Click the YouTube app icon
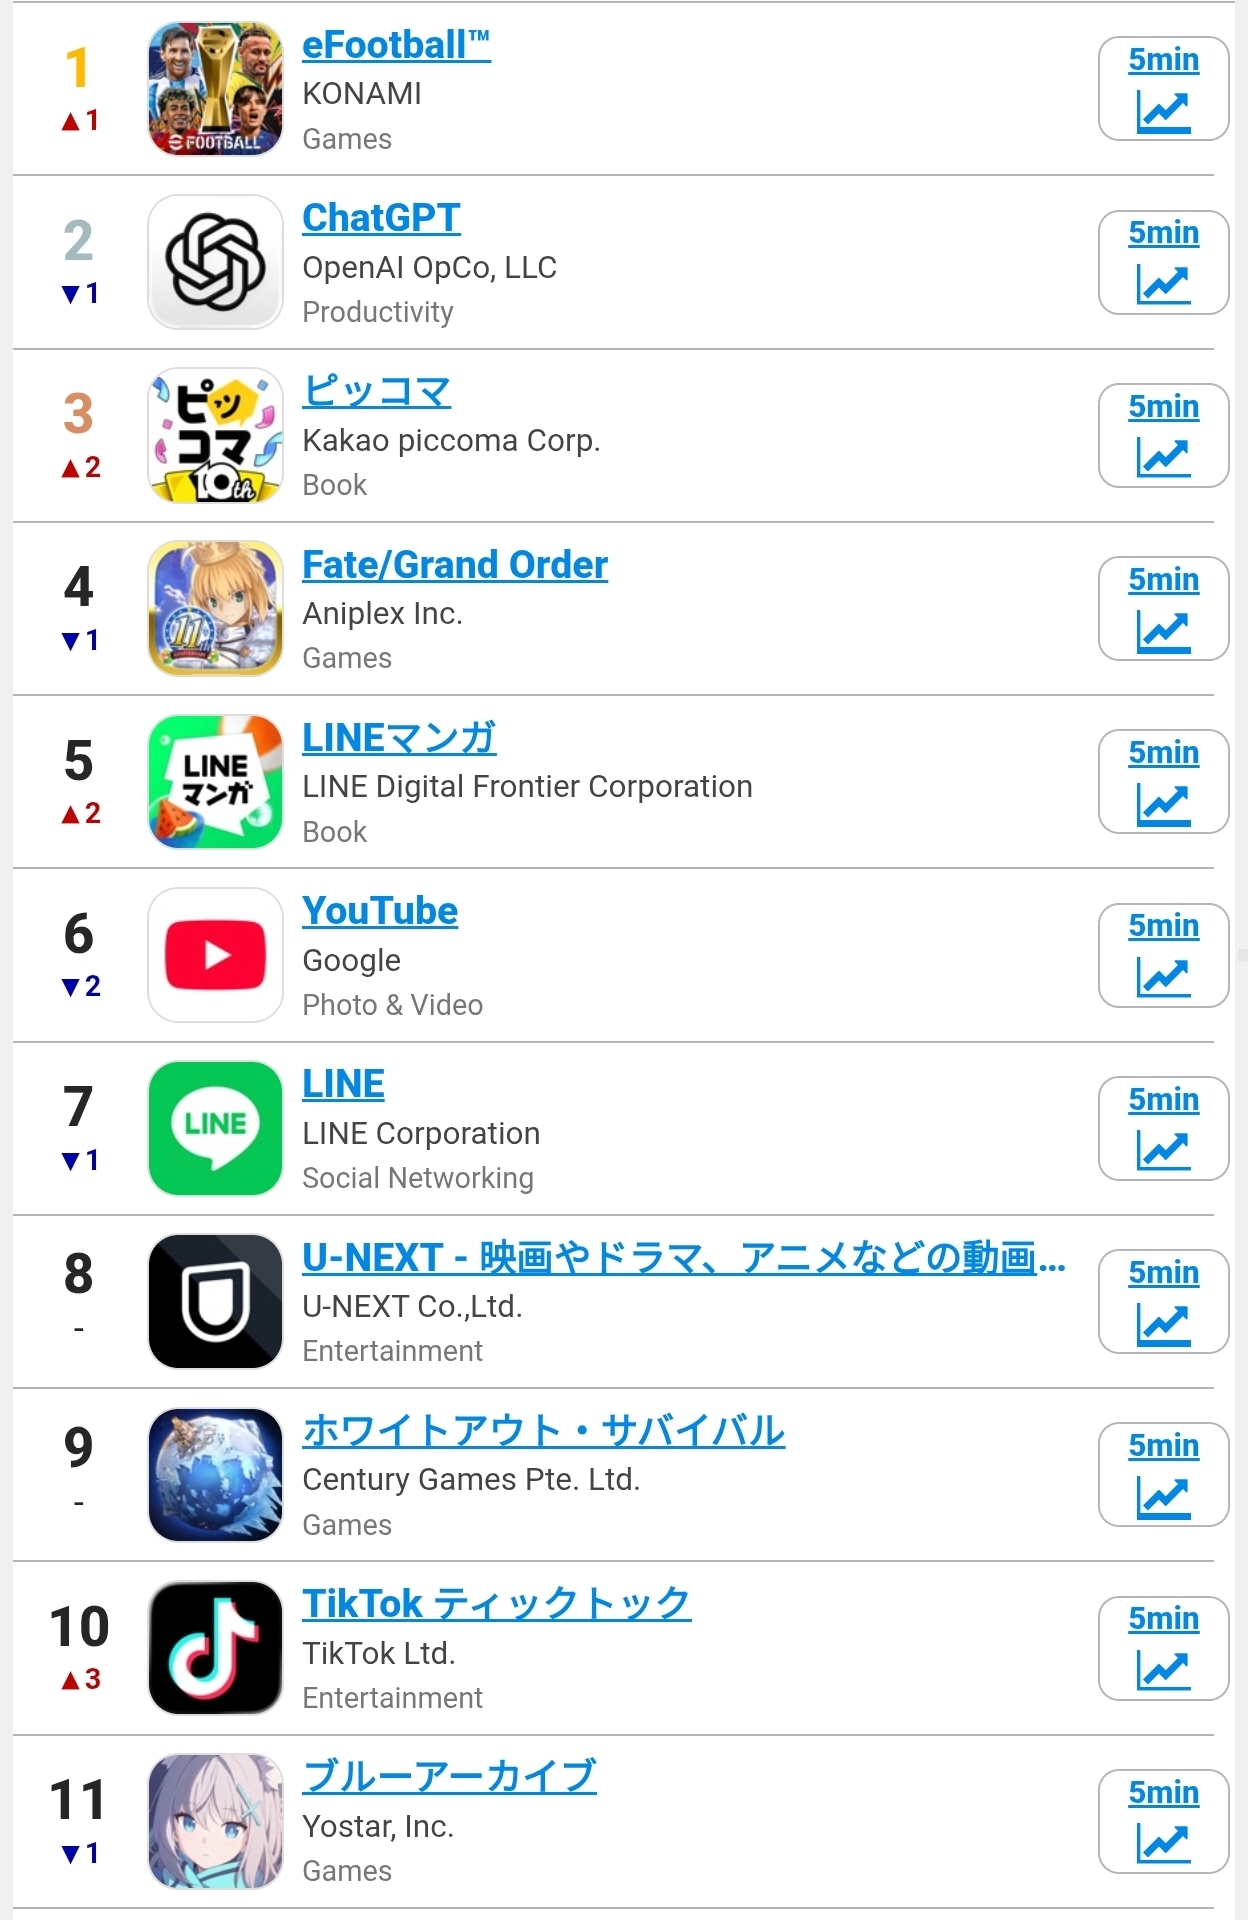The image size is (1248, 1920). 215,955
